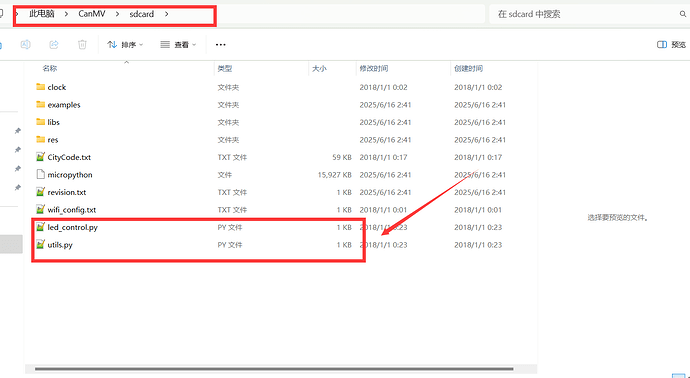
Task: Open the 排序 sort dropdown
Action: pos(125,44)
